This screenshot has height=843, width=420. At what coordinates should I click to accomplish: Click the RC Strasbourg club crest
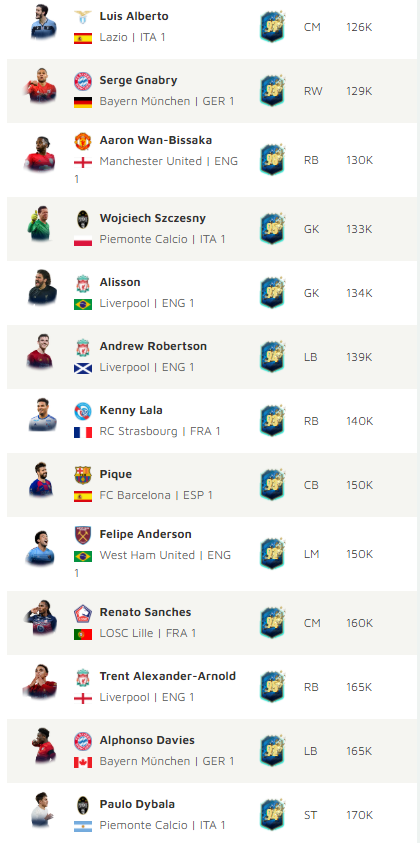83,411
